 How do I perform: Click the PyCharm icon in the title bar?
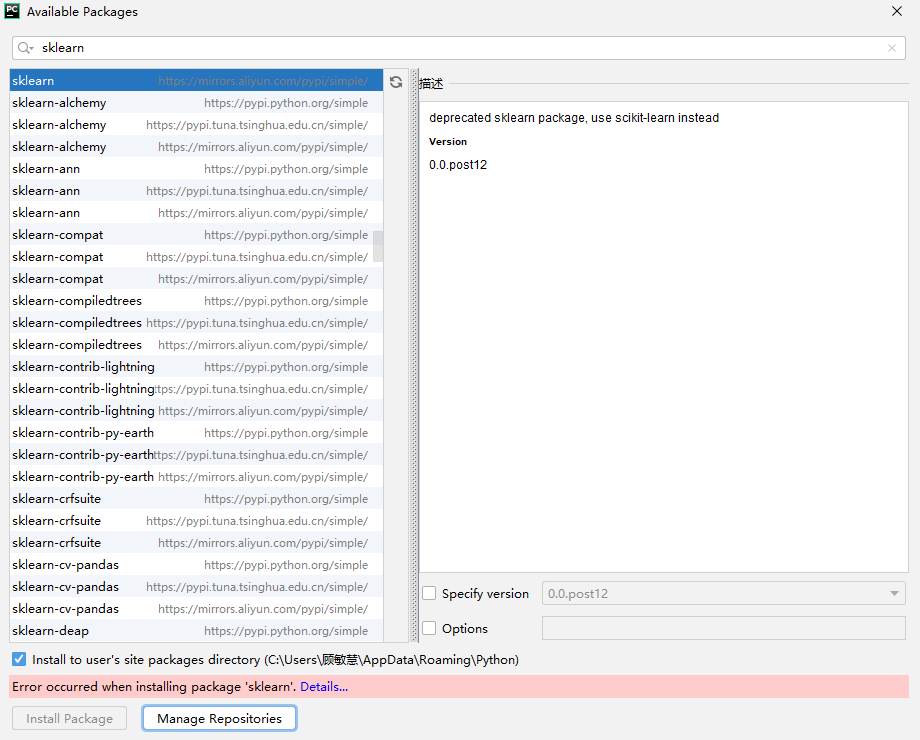[14, 12]
